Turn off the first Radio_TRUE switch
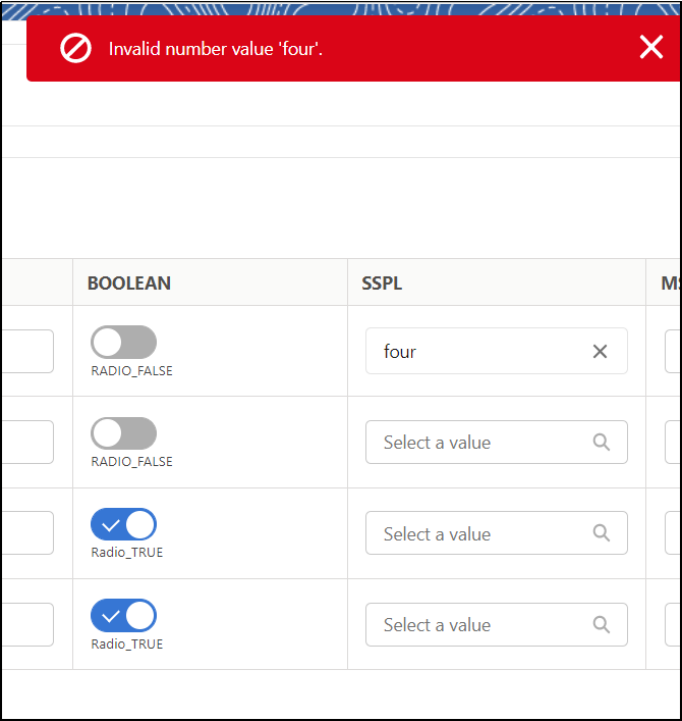The image size is (682, 721). click(x=124, y=524)
